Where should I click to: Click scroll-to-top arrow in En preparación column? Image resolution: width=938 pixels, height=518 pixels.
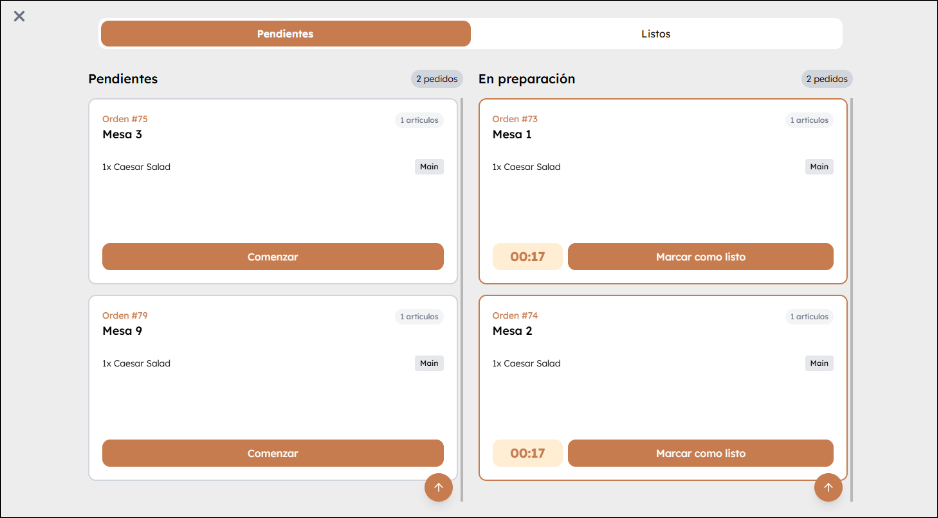point(828,487)
